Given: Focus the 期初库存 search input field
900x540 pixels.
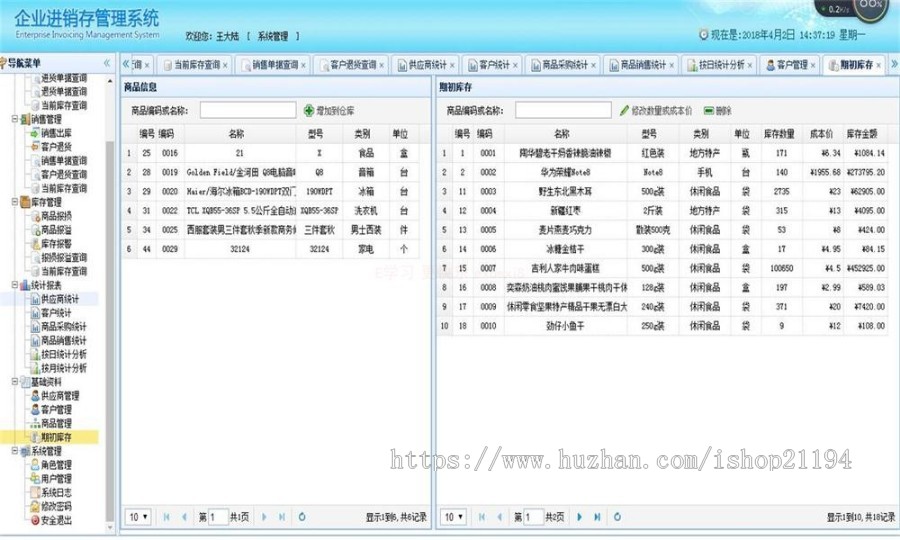Looking at the screenshot, I should (x=563, y=110).
